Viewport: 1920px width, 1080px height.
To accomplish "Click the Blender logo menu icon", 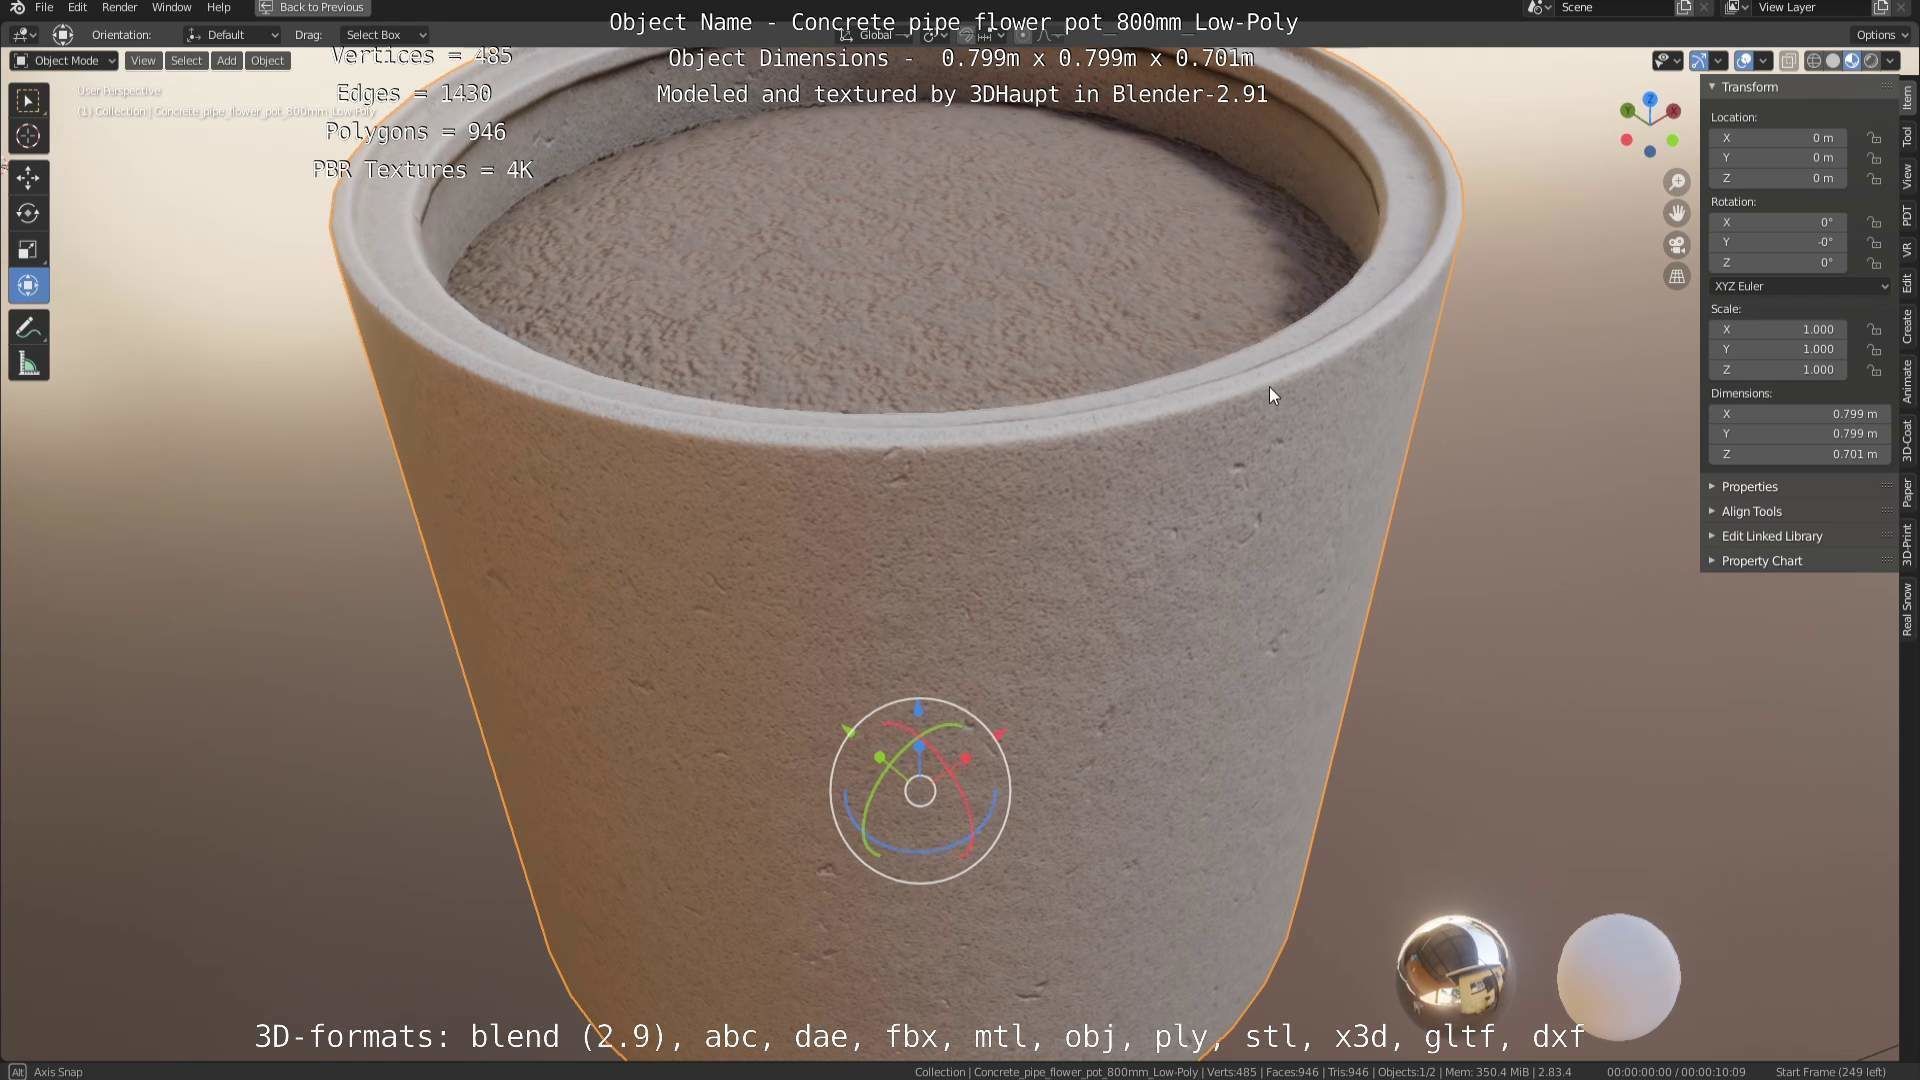I will pyautogui.click(x=17, y=7).
